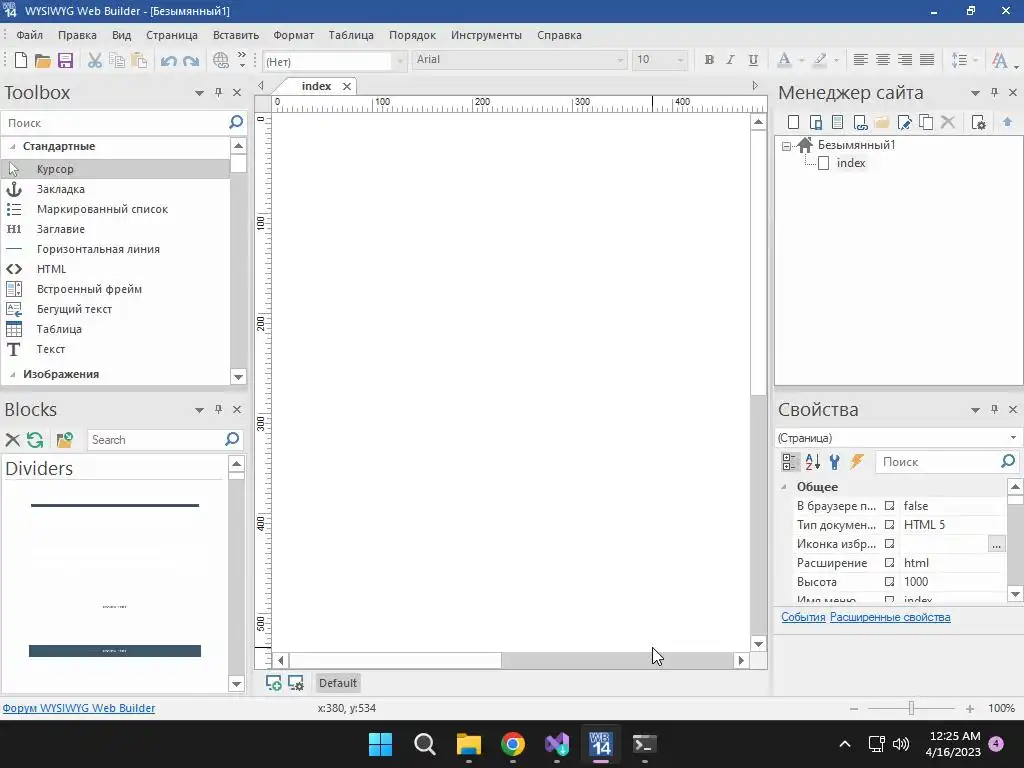Align text right

point(904,60)
